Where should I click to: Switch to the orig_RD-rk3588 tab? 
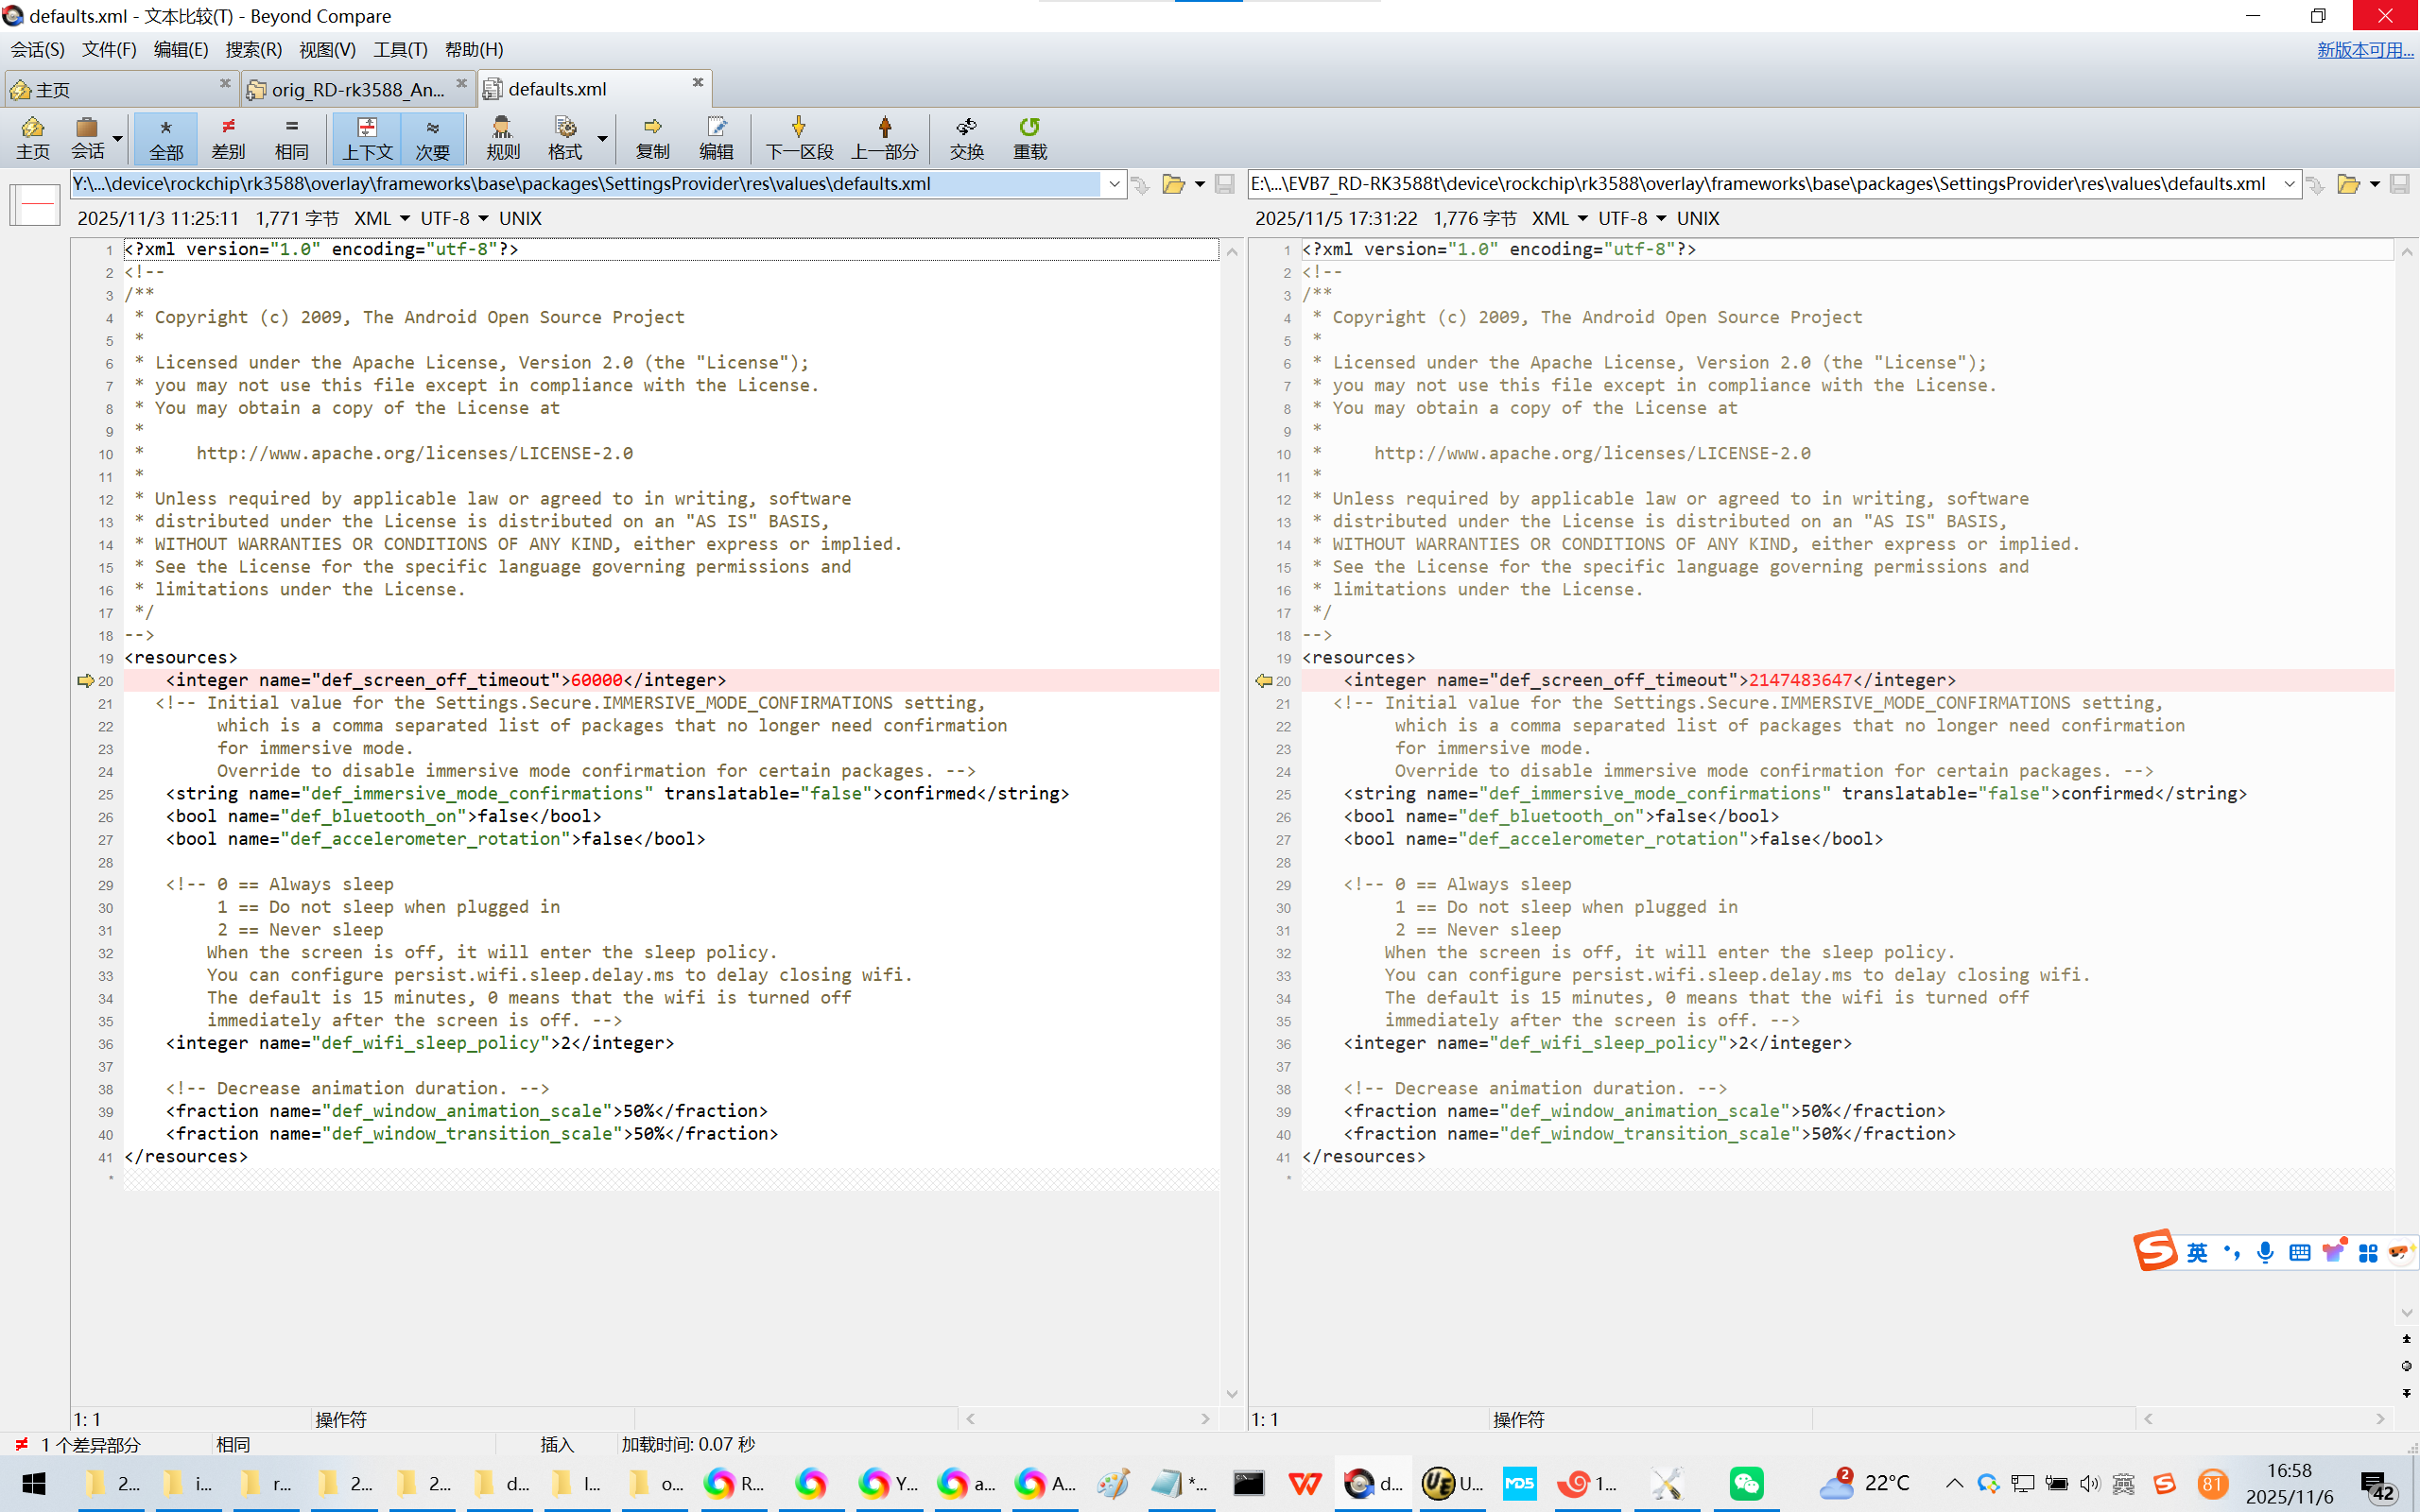point(356,89)
